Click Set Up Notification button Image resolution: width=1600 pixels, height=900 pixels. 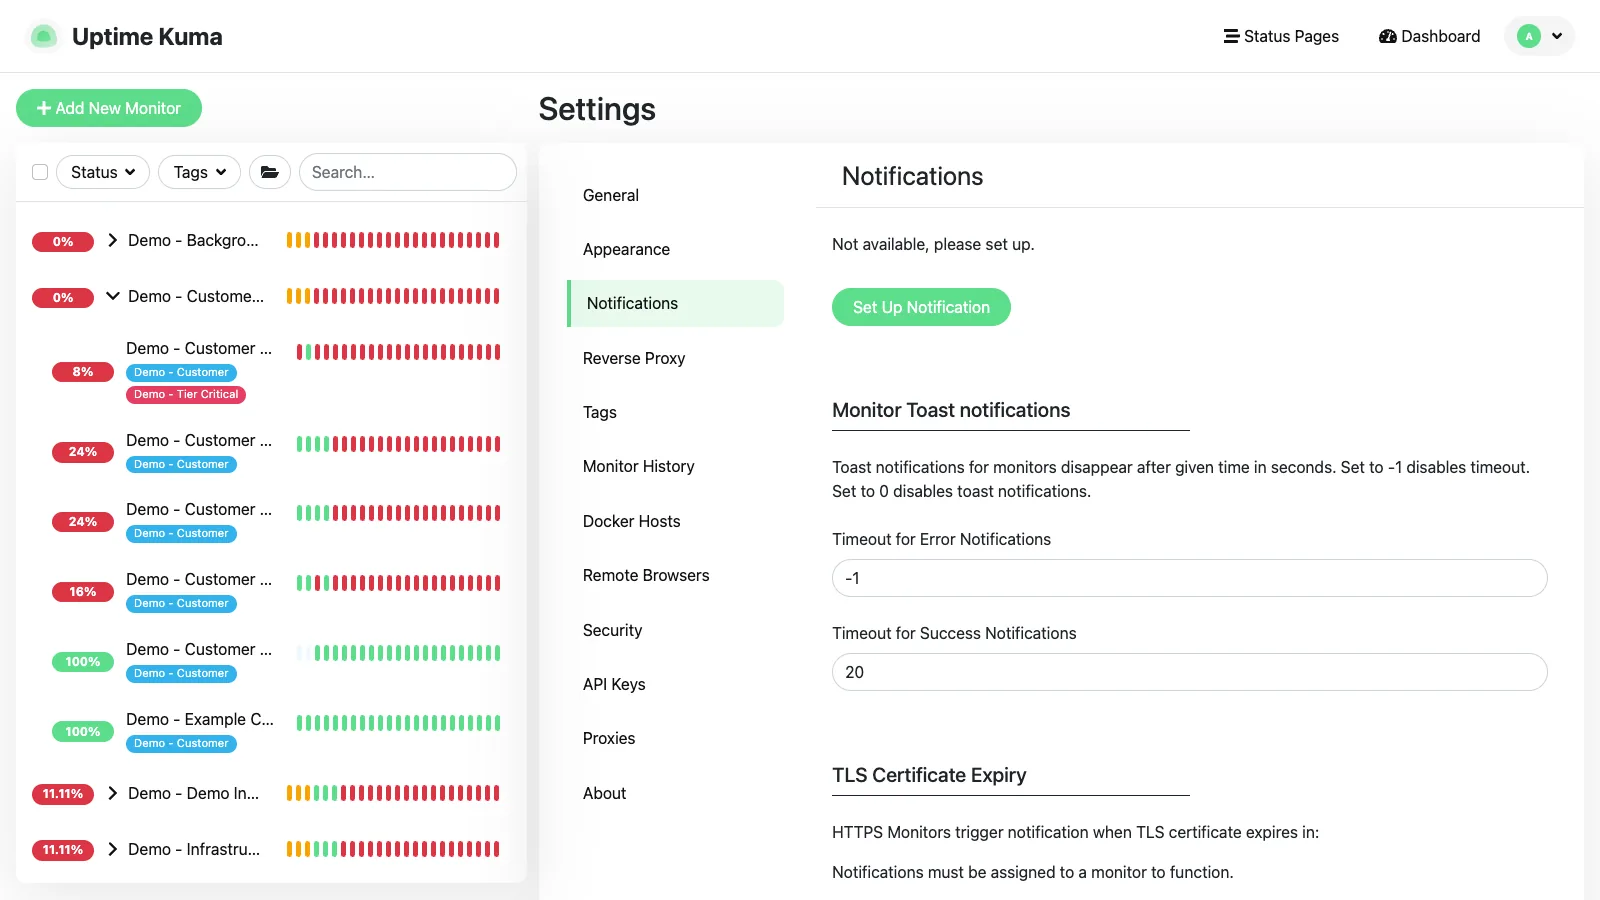point(921,307)
